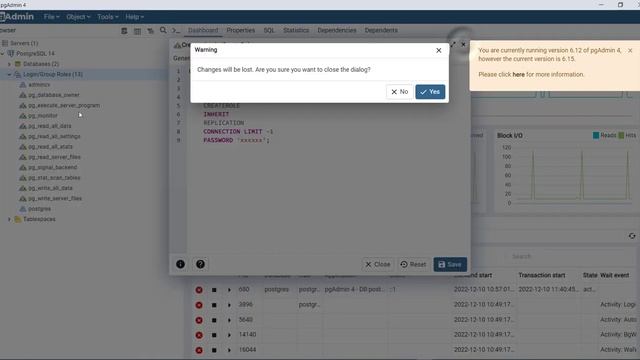This screenshot has height=360, width=640.
Task: Dismiss the pgAdmin version notification
Action: pyautogui.click(x=630, y=51)
